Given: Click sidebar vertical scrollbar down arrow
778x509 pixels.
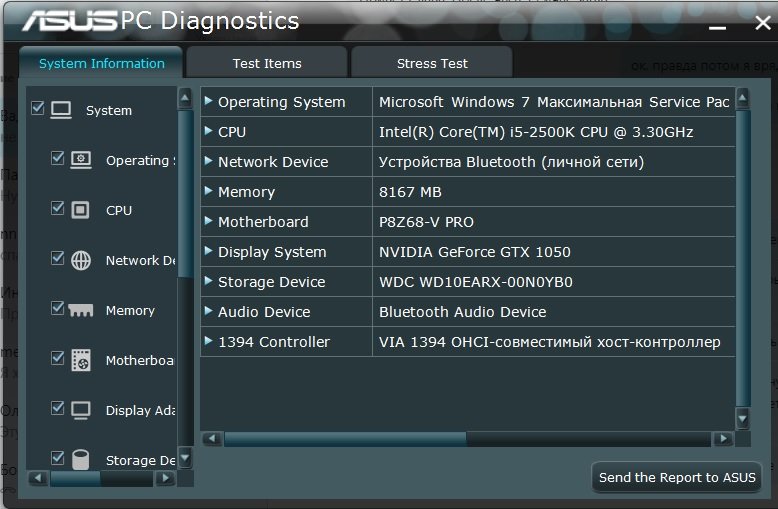Looking at the screenshot, I should click(185, 457).
